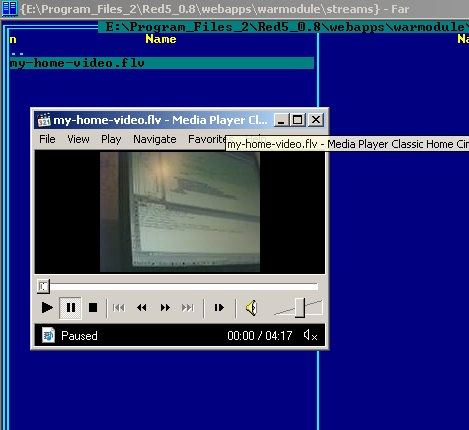Maximize the Media Player window

click(x=298, y=120)
